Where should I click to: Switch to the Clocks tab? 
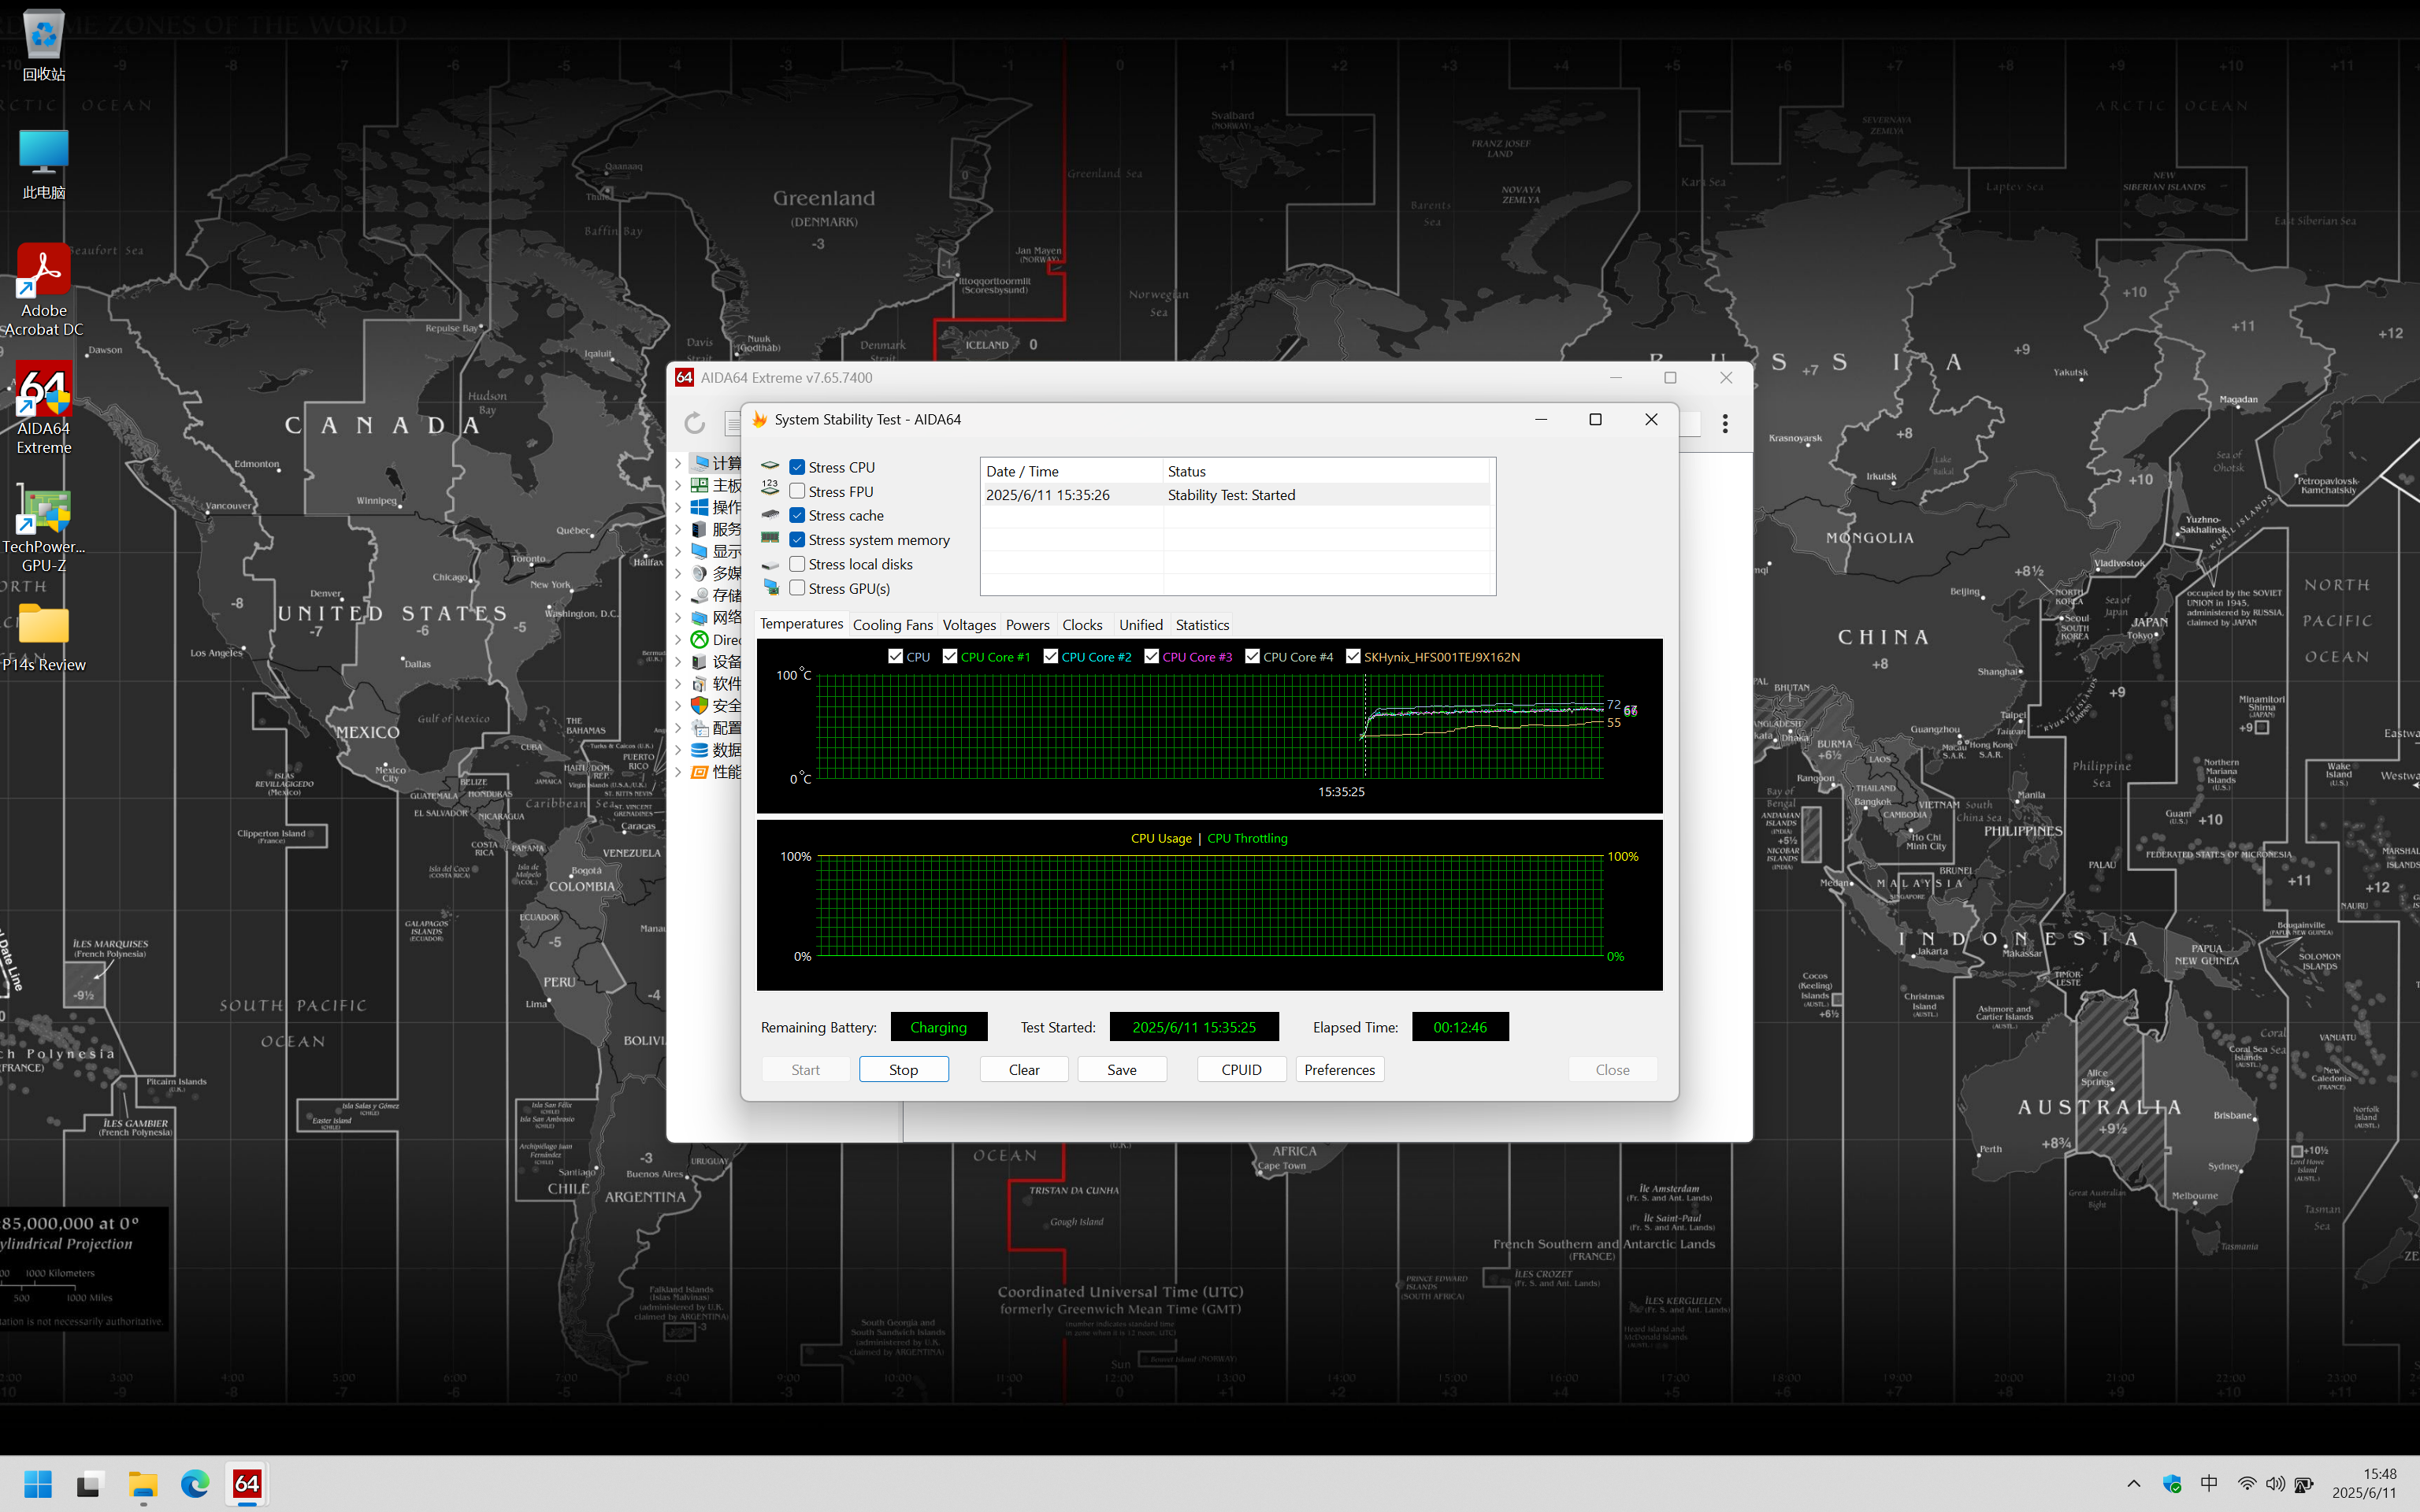coord(1082,625)
